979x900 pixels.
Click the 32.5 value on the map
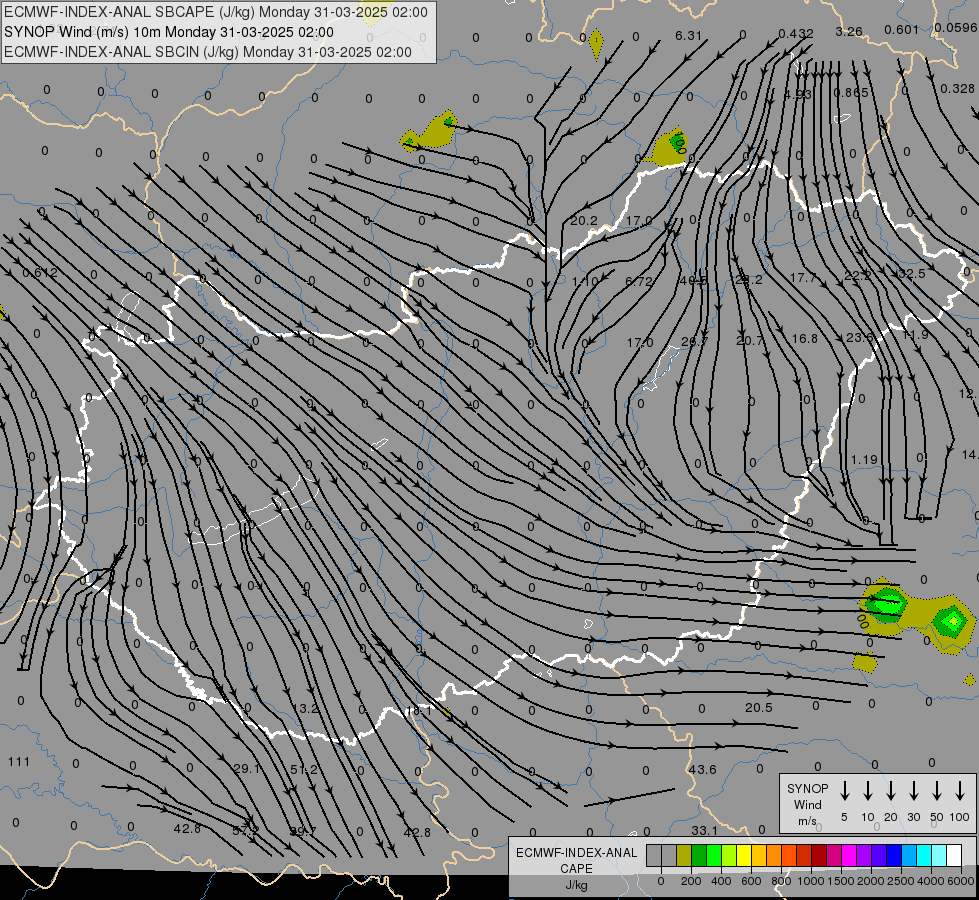coord(912,274)
